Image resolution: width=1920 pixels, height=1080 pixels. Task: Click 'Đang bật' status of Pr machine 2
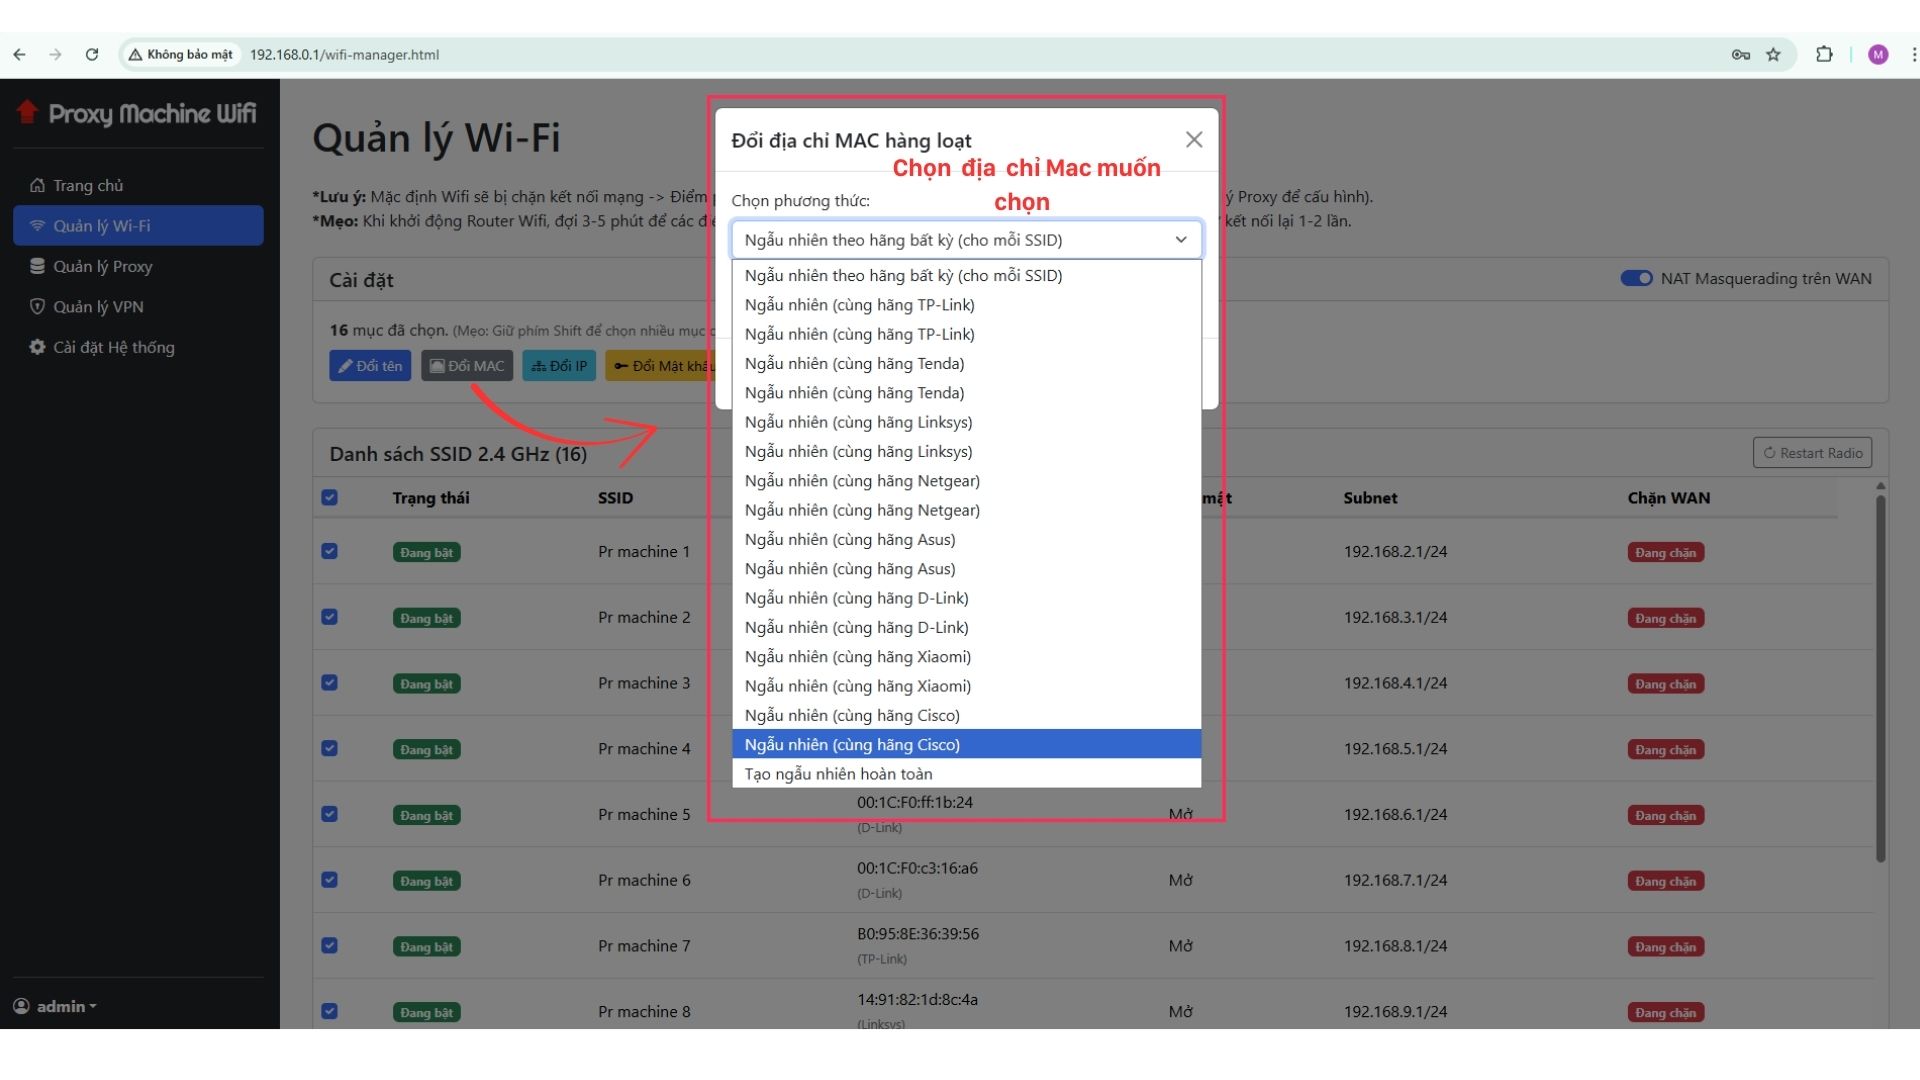[426, 618]
